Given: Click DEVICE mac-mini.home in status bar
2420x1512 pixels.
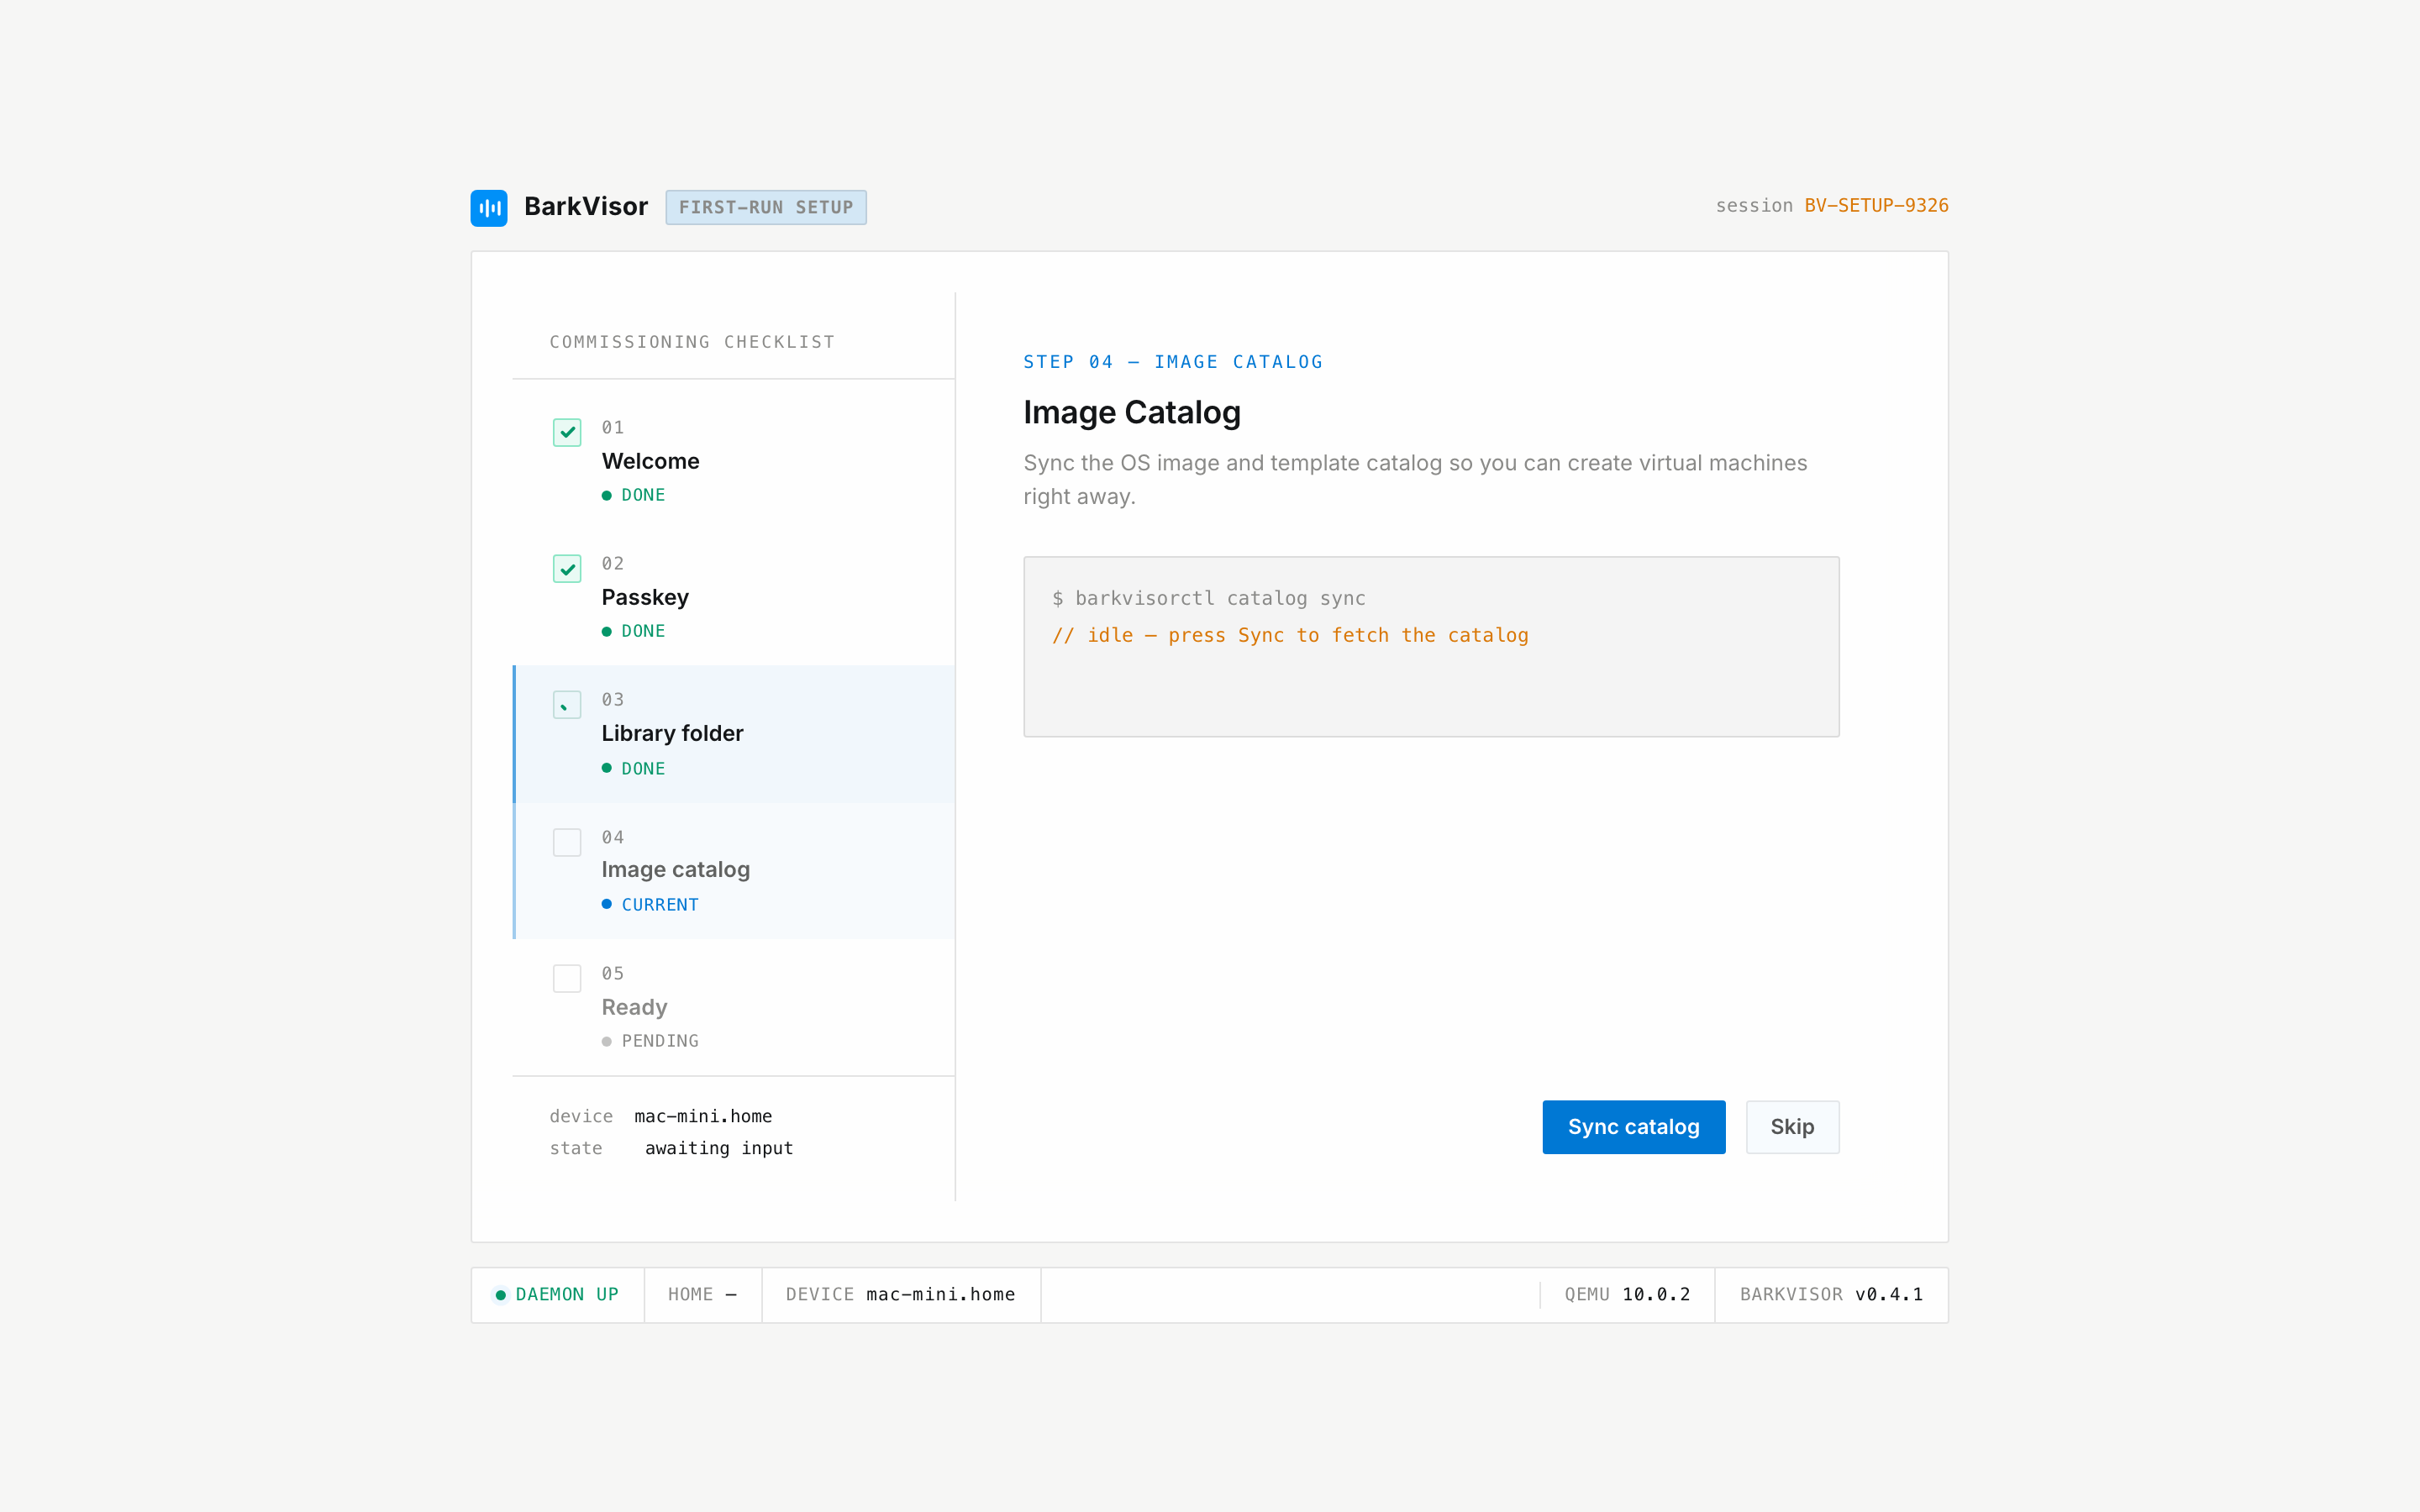Looking at the screenshot, I should (x=901, y=1295).
